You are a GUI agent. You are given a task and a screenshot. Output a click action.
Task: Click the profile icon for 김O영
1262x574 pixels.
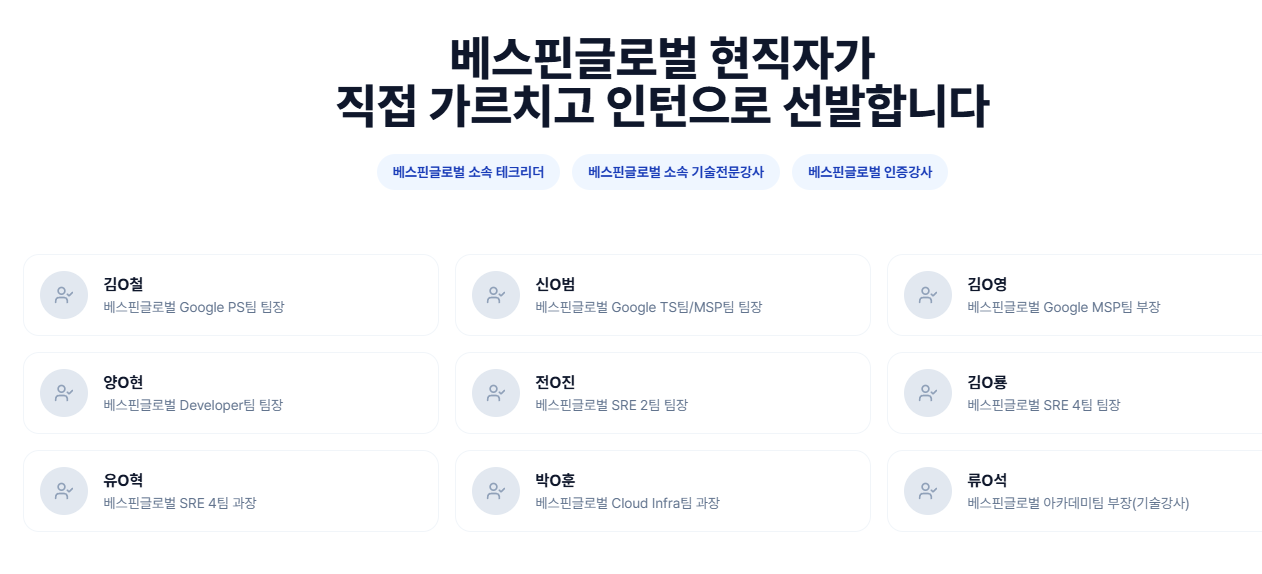tap(928, 295)
